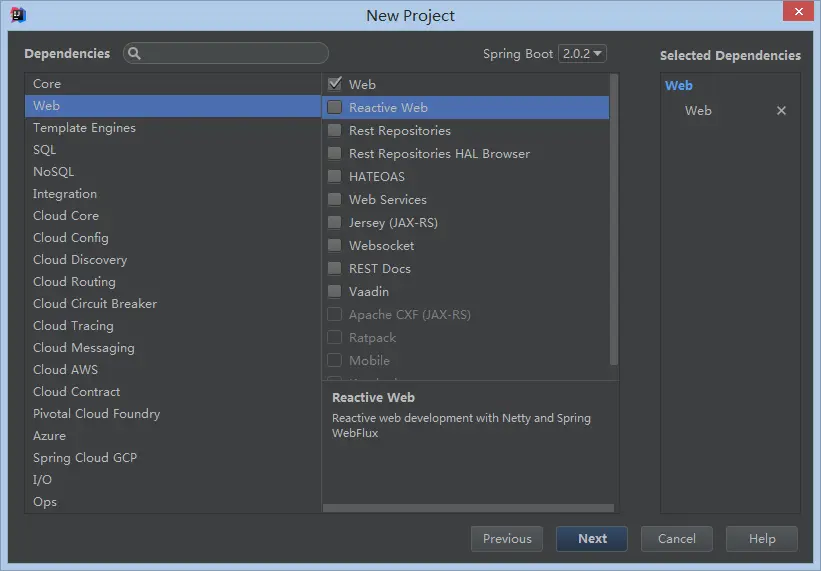Image resolution: width=821 pixels, height=571 pixels.
Task: Open the Azure category
Action: 173,435
